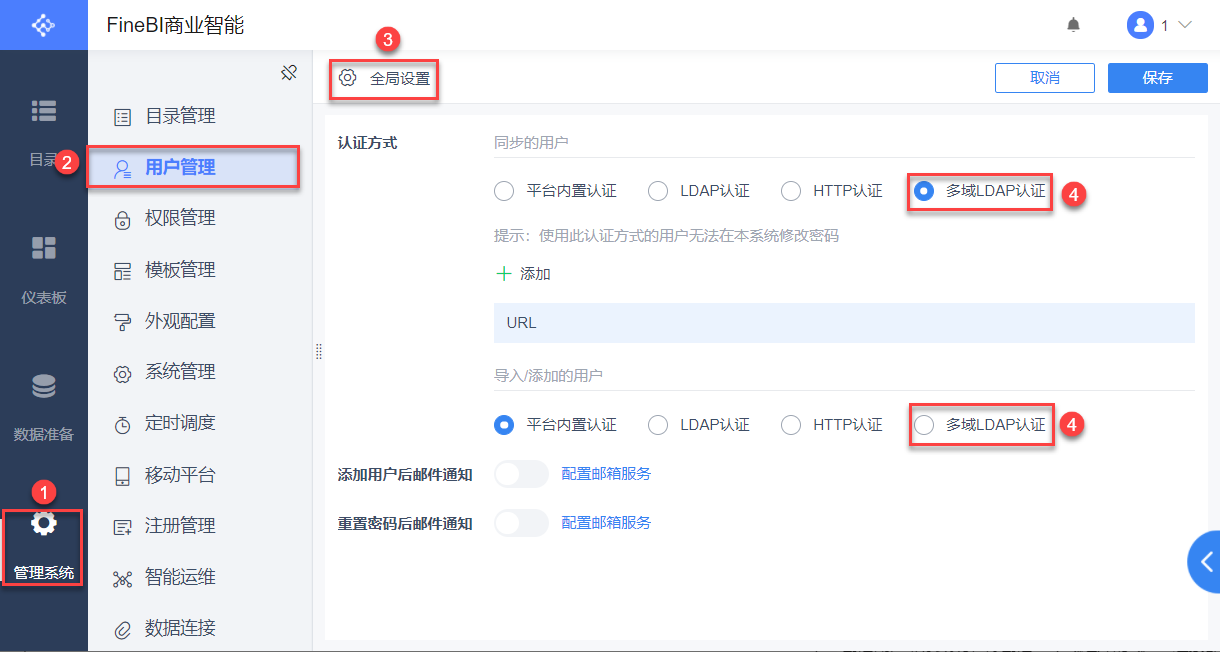1220x652 pixels.
Task: Open 权限管理 in the admin menu
Action: pyautogui.click(x=179, y=217)
